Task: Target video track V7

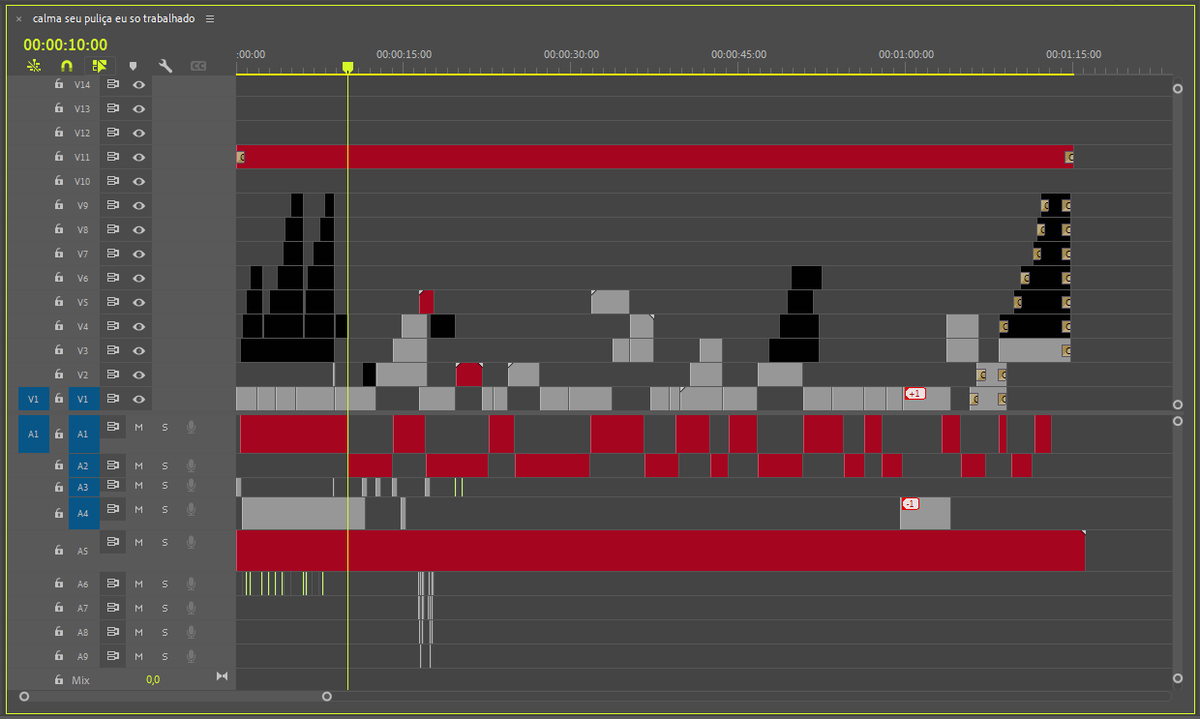Action: pyautogui.click(x=83, y=254)
